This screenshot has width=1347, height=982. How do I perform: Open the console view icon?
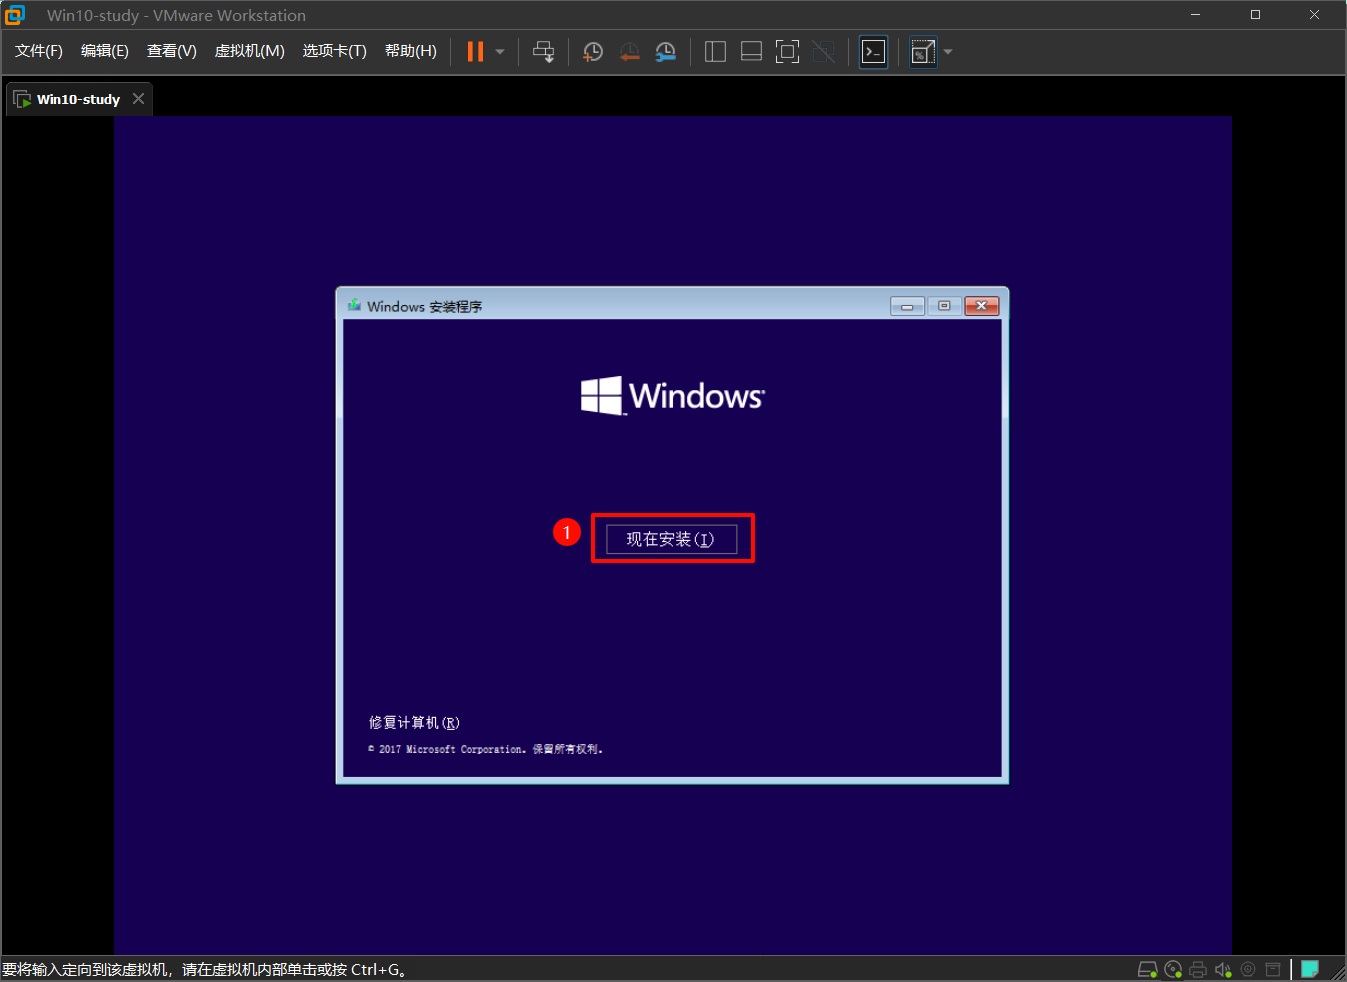(873, 52)
